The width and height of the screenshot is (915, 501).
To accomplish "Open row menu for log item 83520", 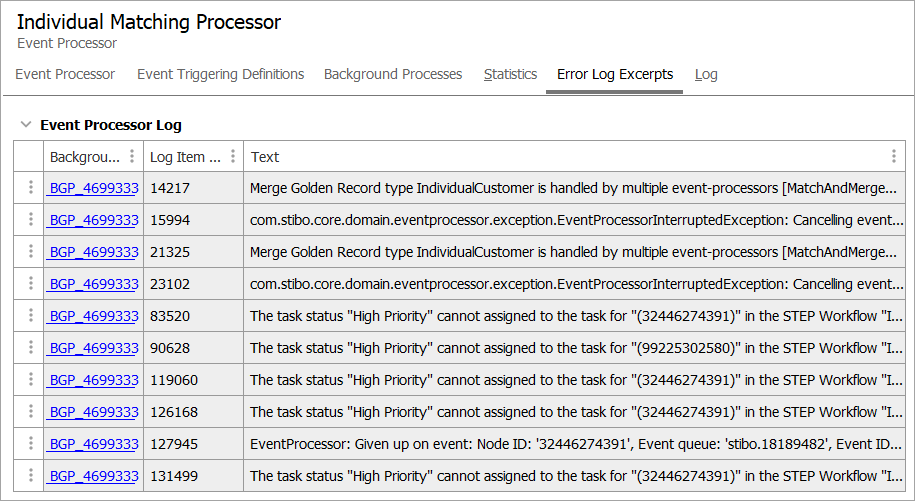I will click(x=30, y=316).
